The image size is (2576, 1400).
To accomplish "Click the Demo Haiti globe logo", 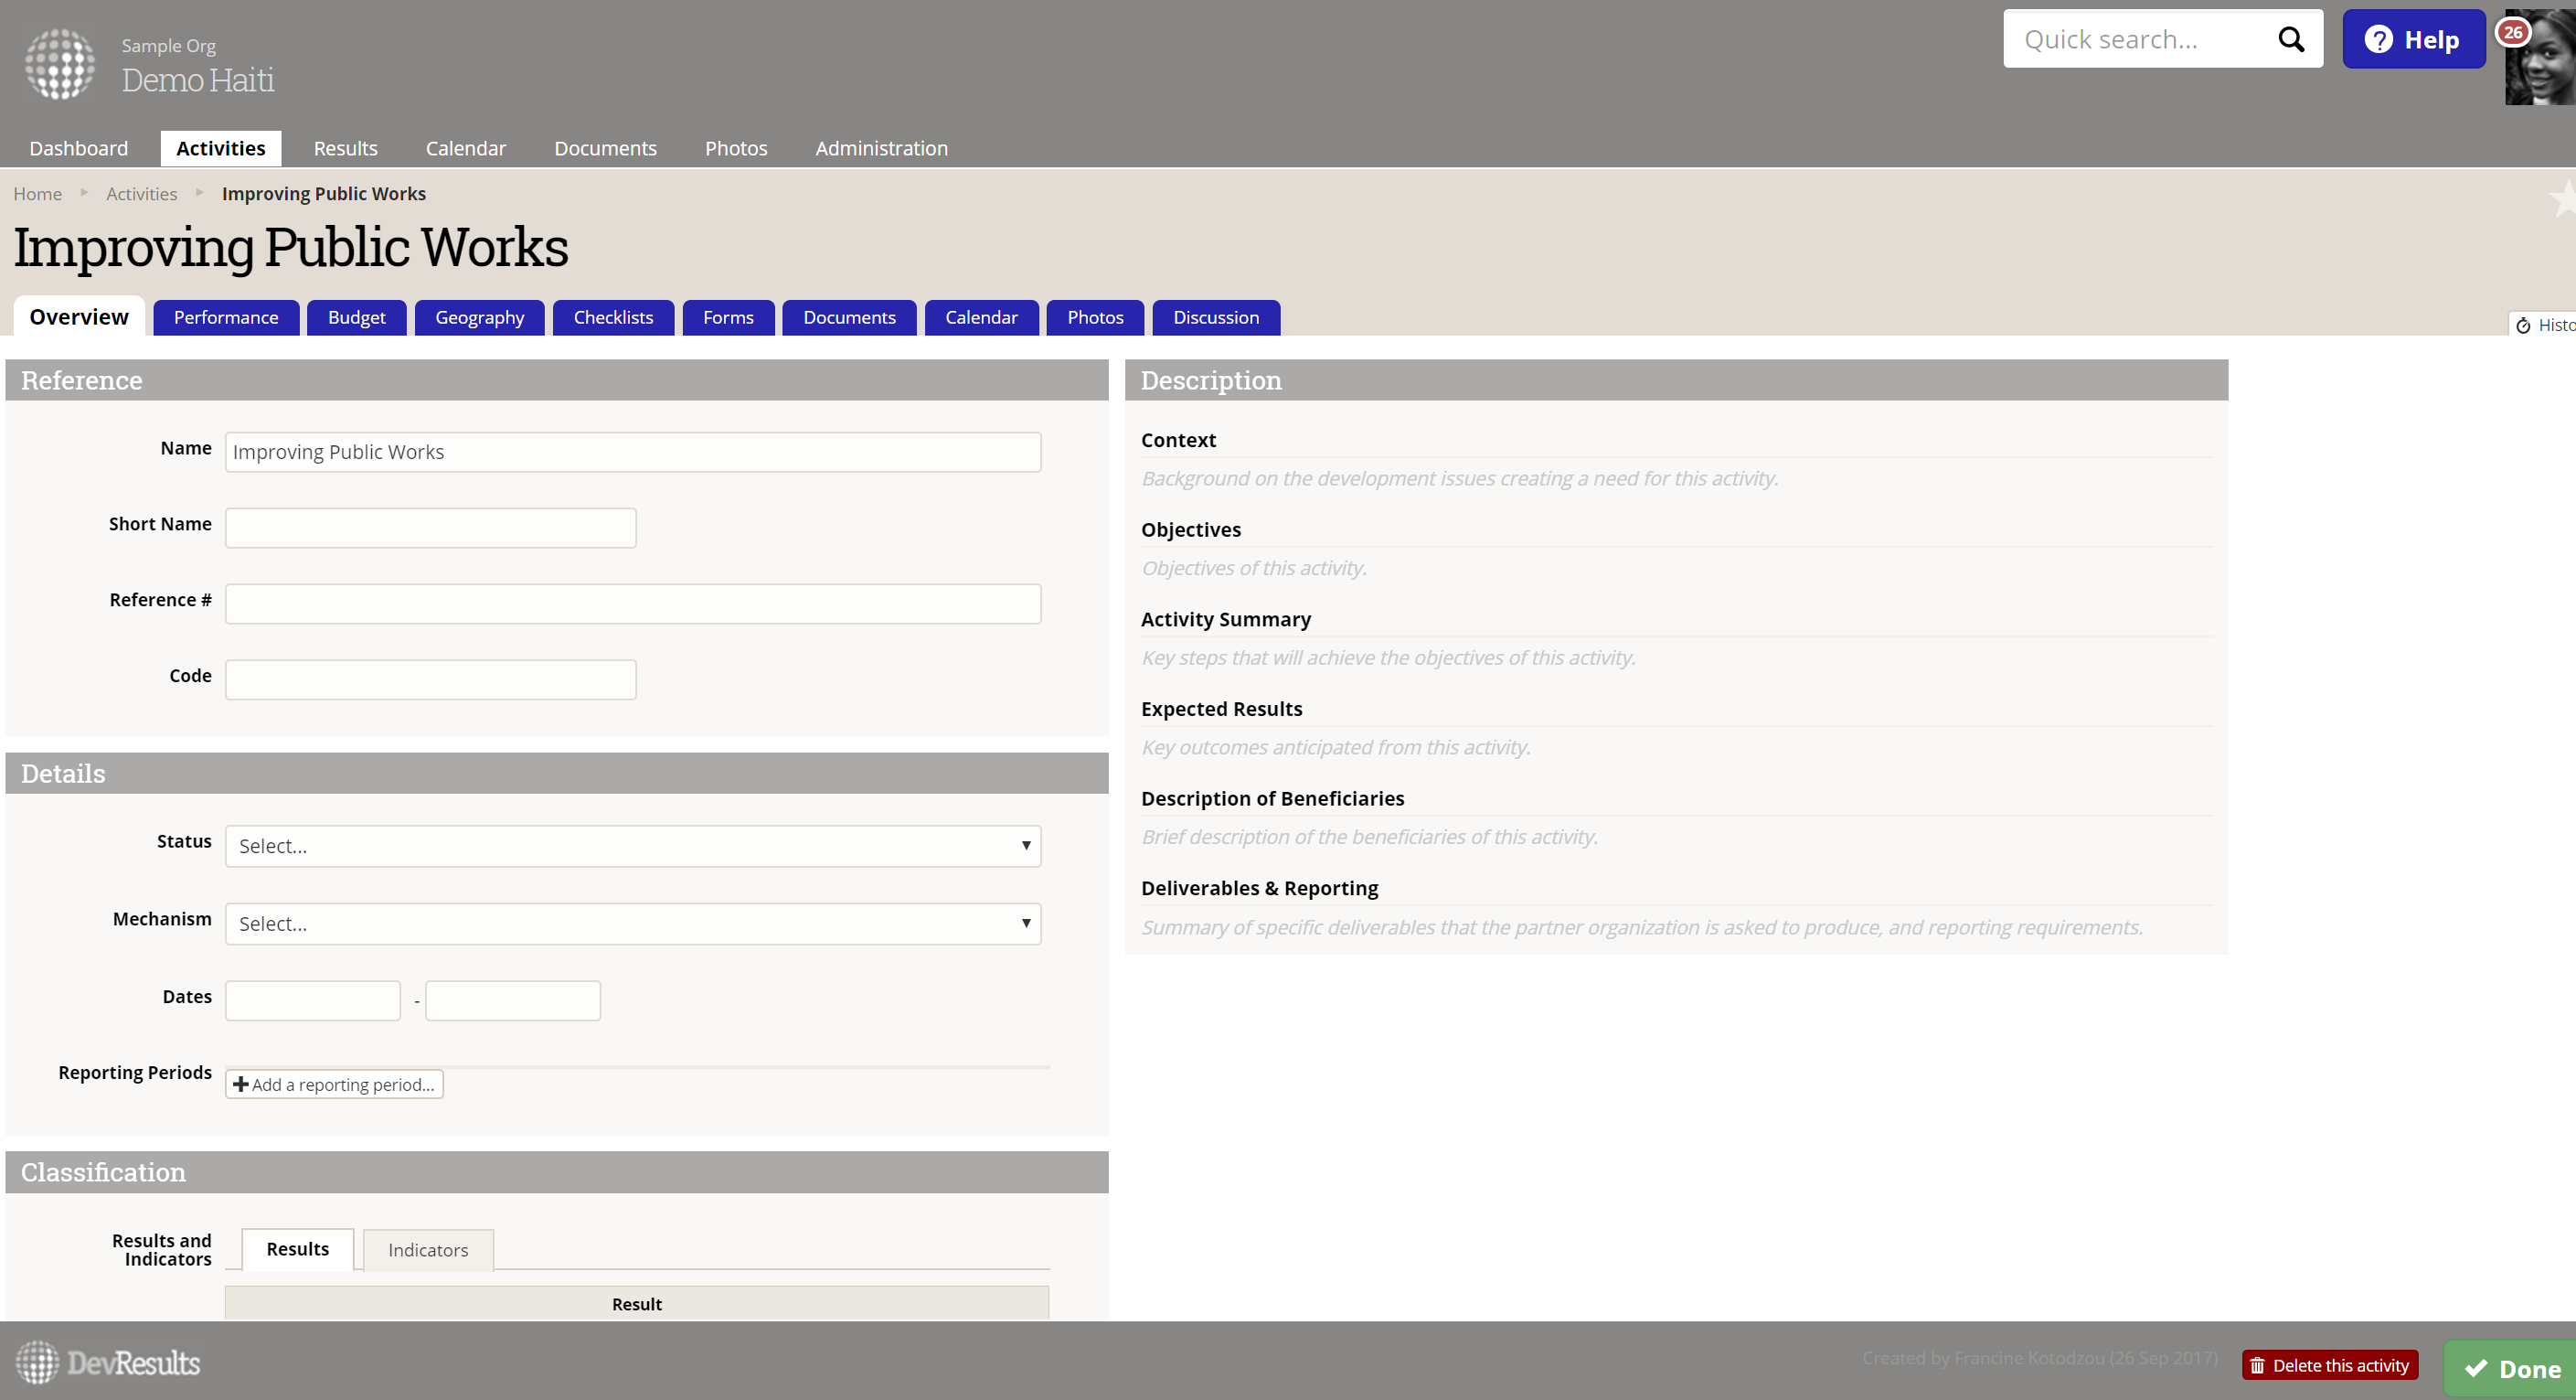I will (x=59, y=64).
